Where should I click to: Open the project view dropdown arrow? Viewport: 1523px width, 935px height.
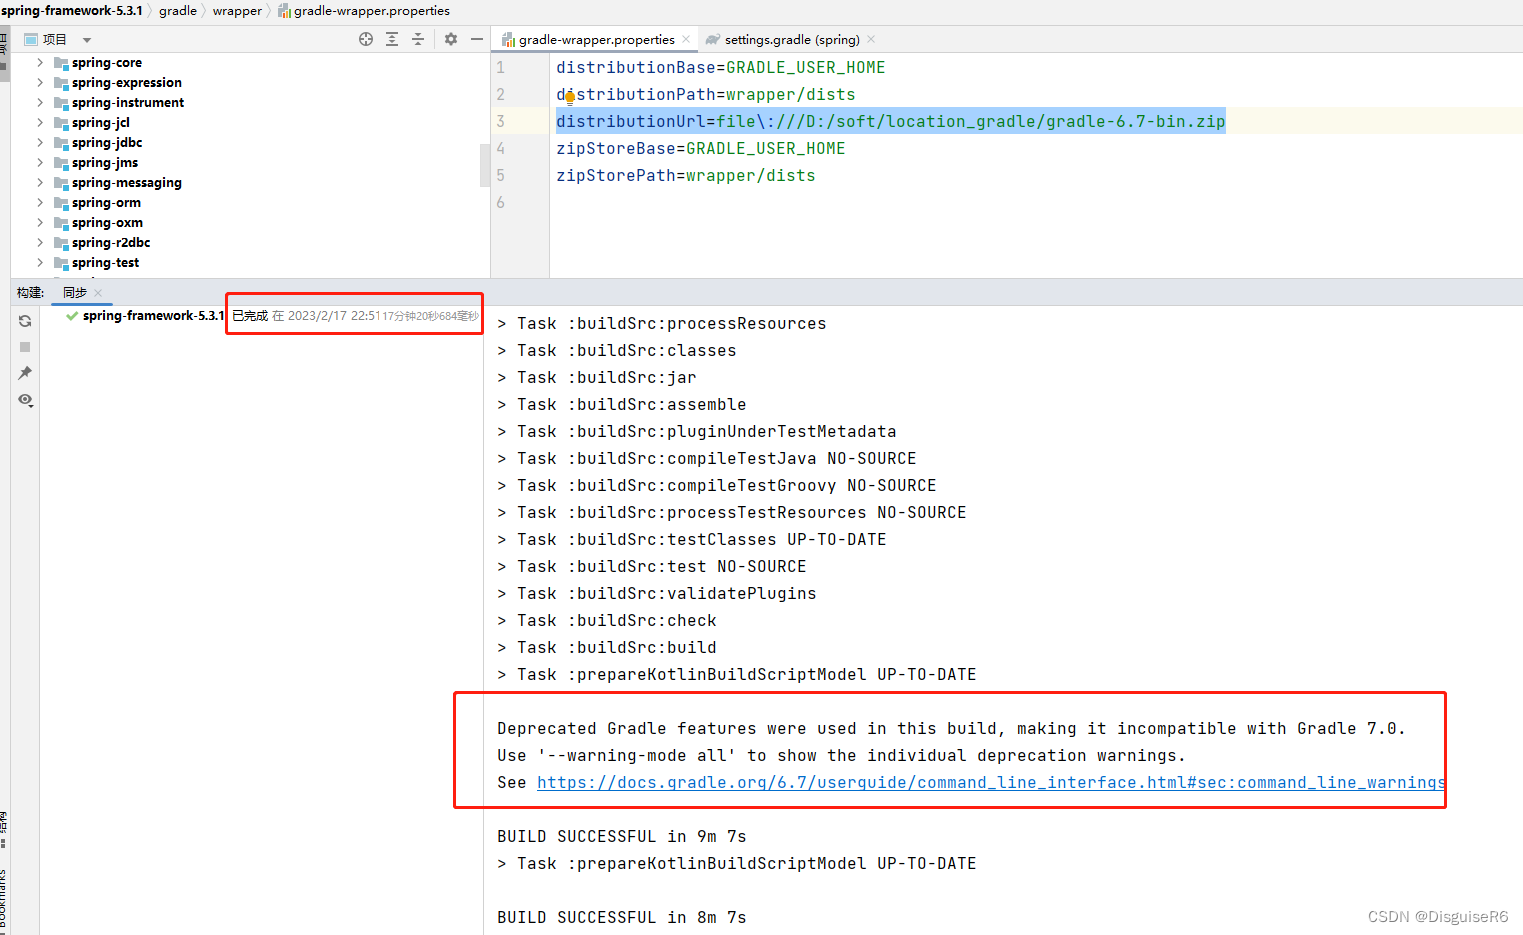87,40
